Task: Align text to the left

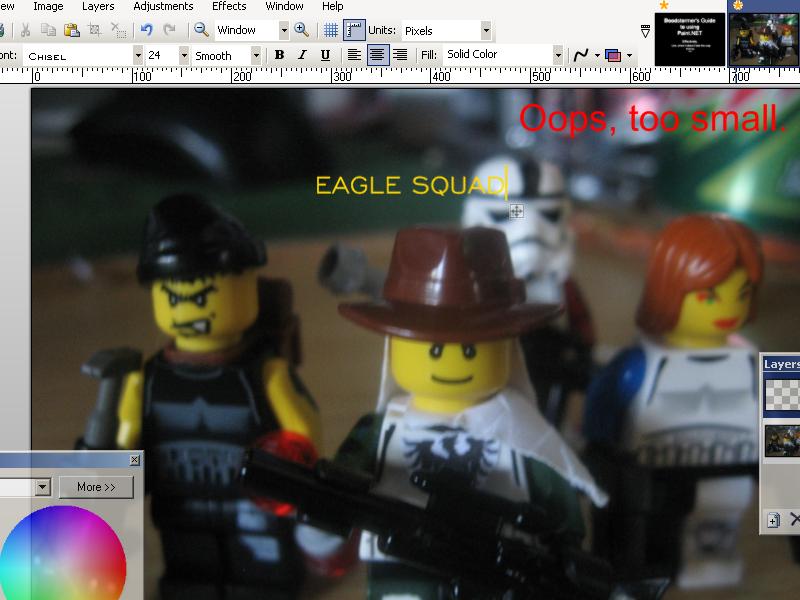Action: tap(354, 55)
